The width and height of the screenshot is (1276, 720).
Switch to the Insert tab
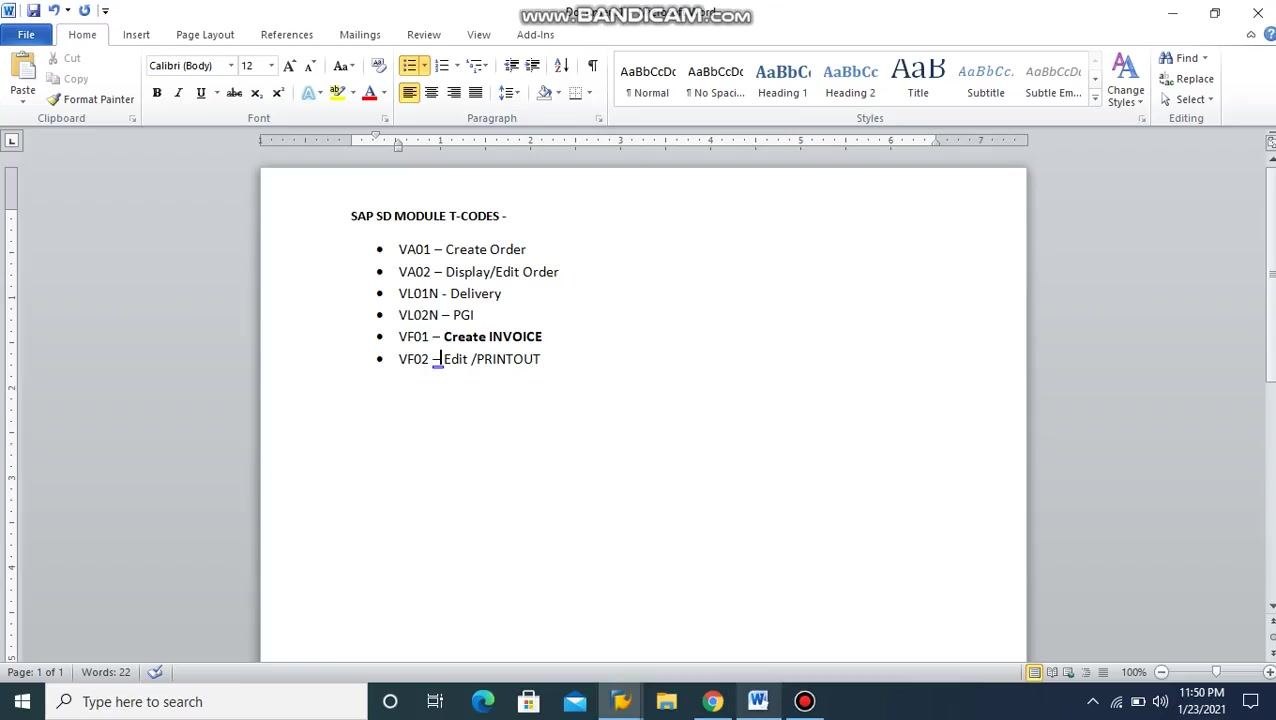[136, 35]
